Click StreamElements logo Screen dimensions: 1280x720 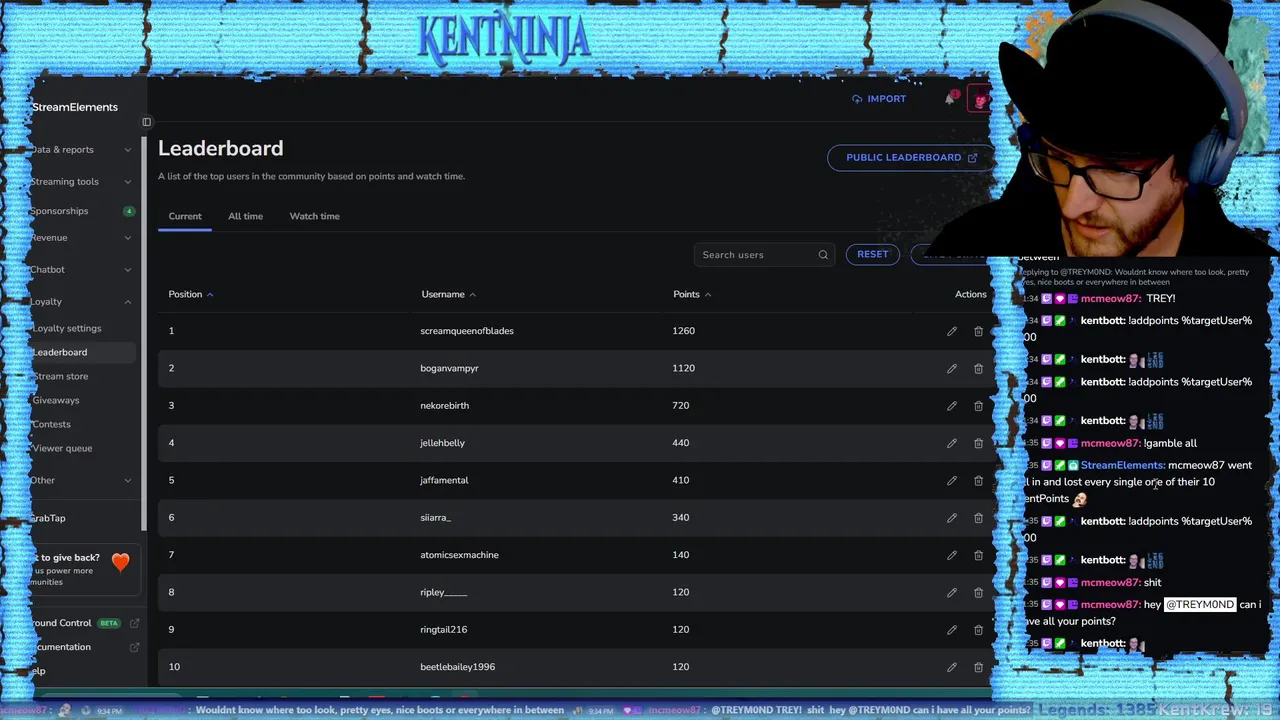[x=74, y=107]
